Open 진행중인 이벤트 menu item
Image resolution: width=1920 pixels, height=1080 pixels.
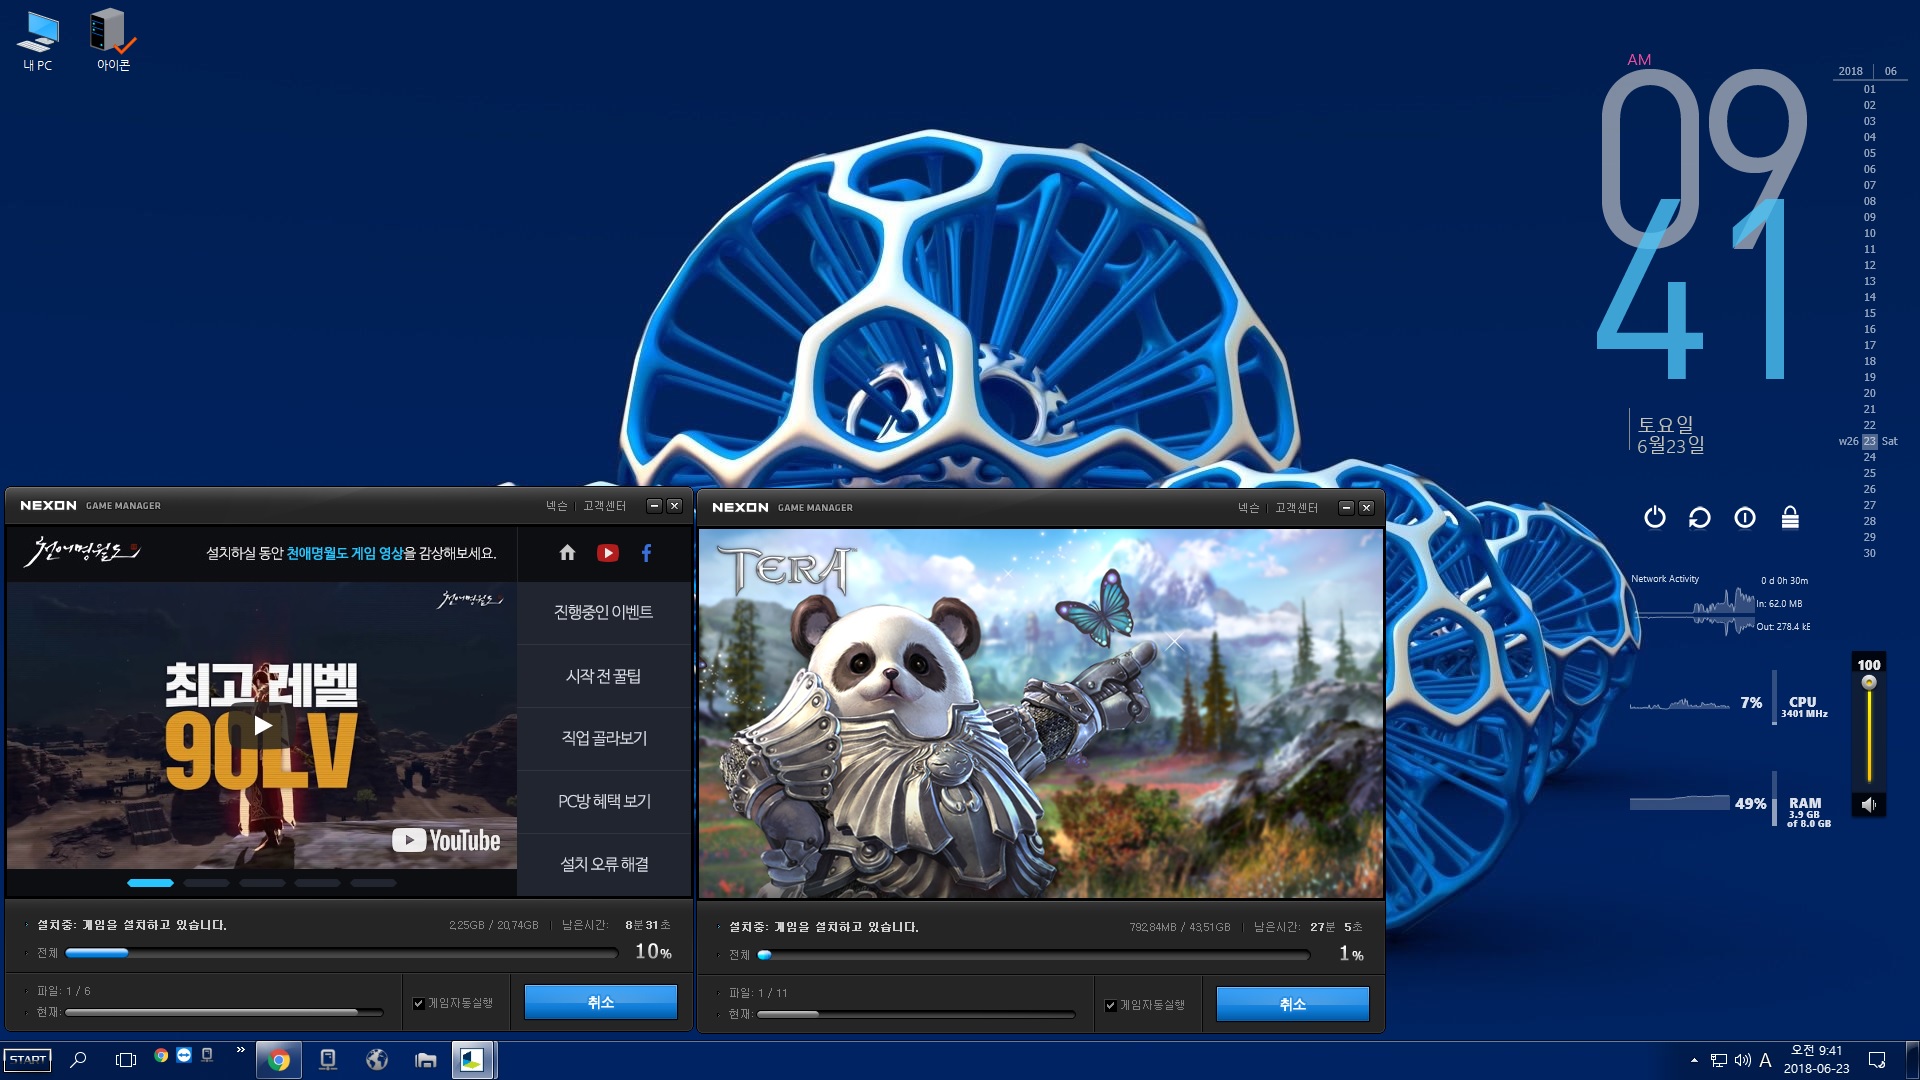(x=604, y=612)
